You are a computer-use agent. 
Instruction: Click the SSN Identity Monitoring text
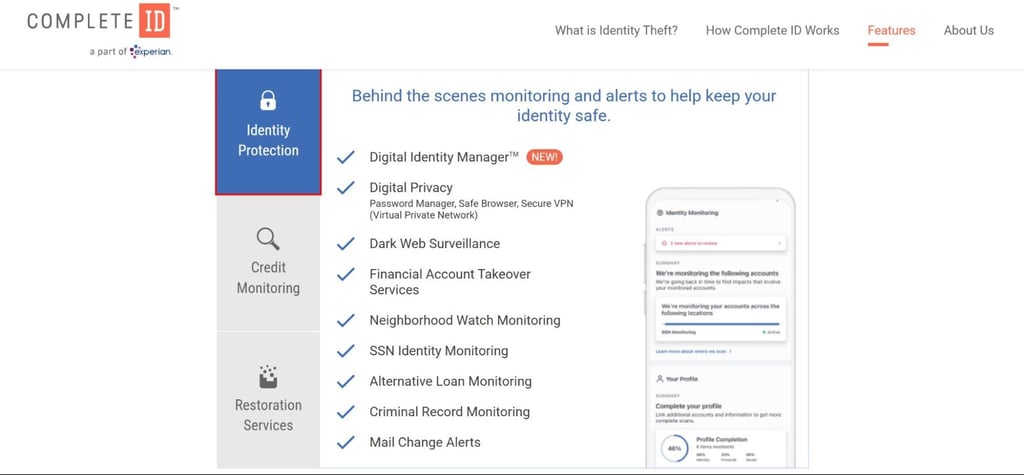(439, 351)
